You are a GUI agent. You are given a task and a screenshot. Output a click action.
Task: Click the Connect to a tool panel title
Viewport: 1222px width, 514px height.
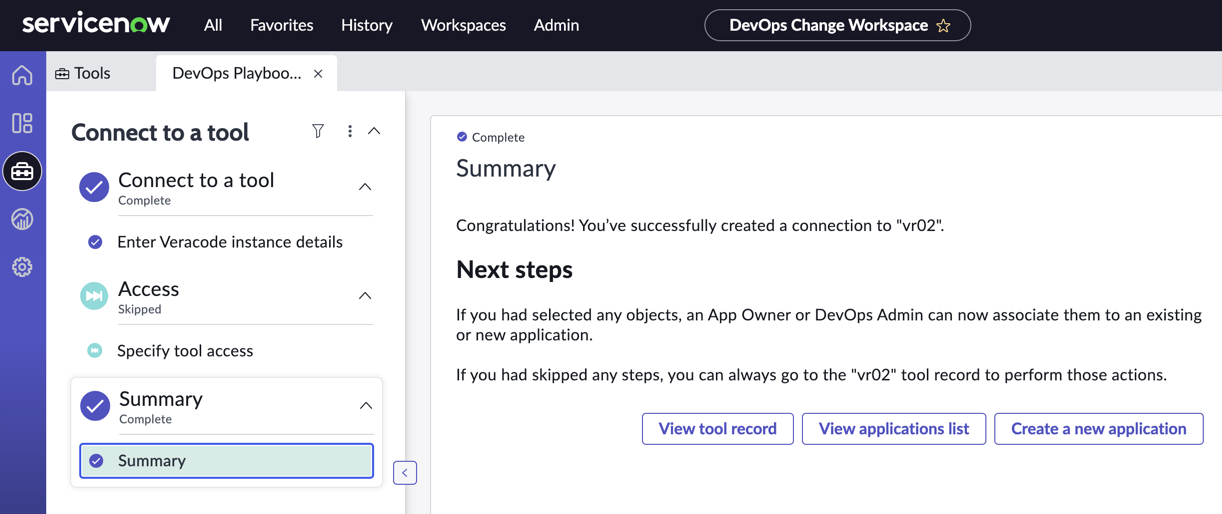(160, 132)
